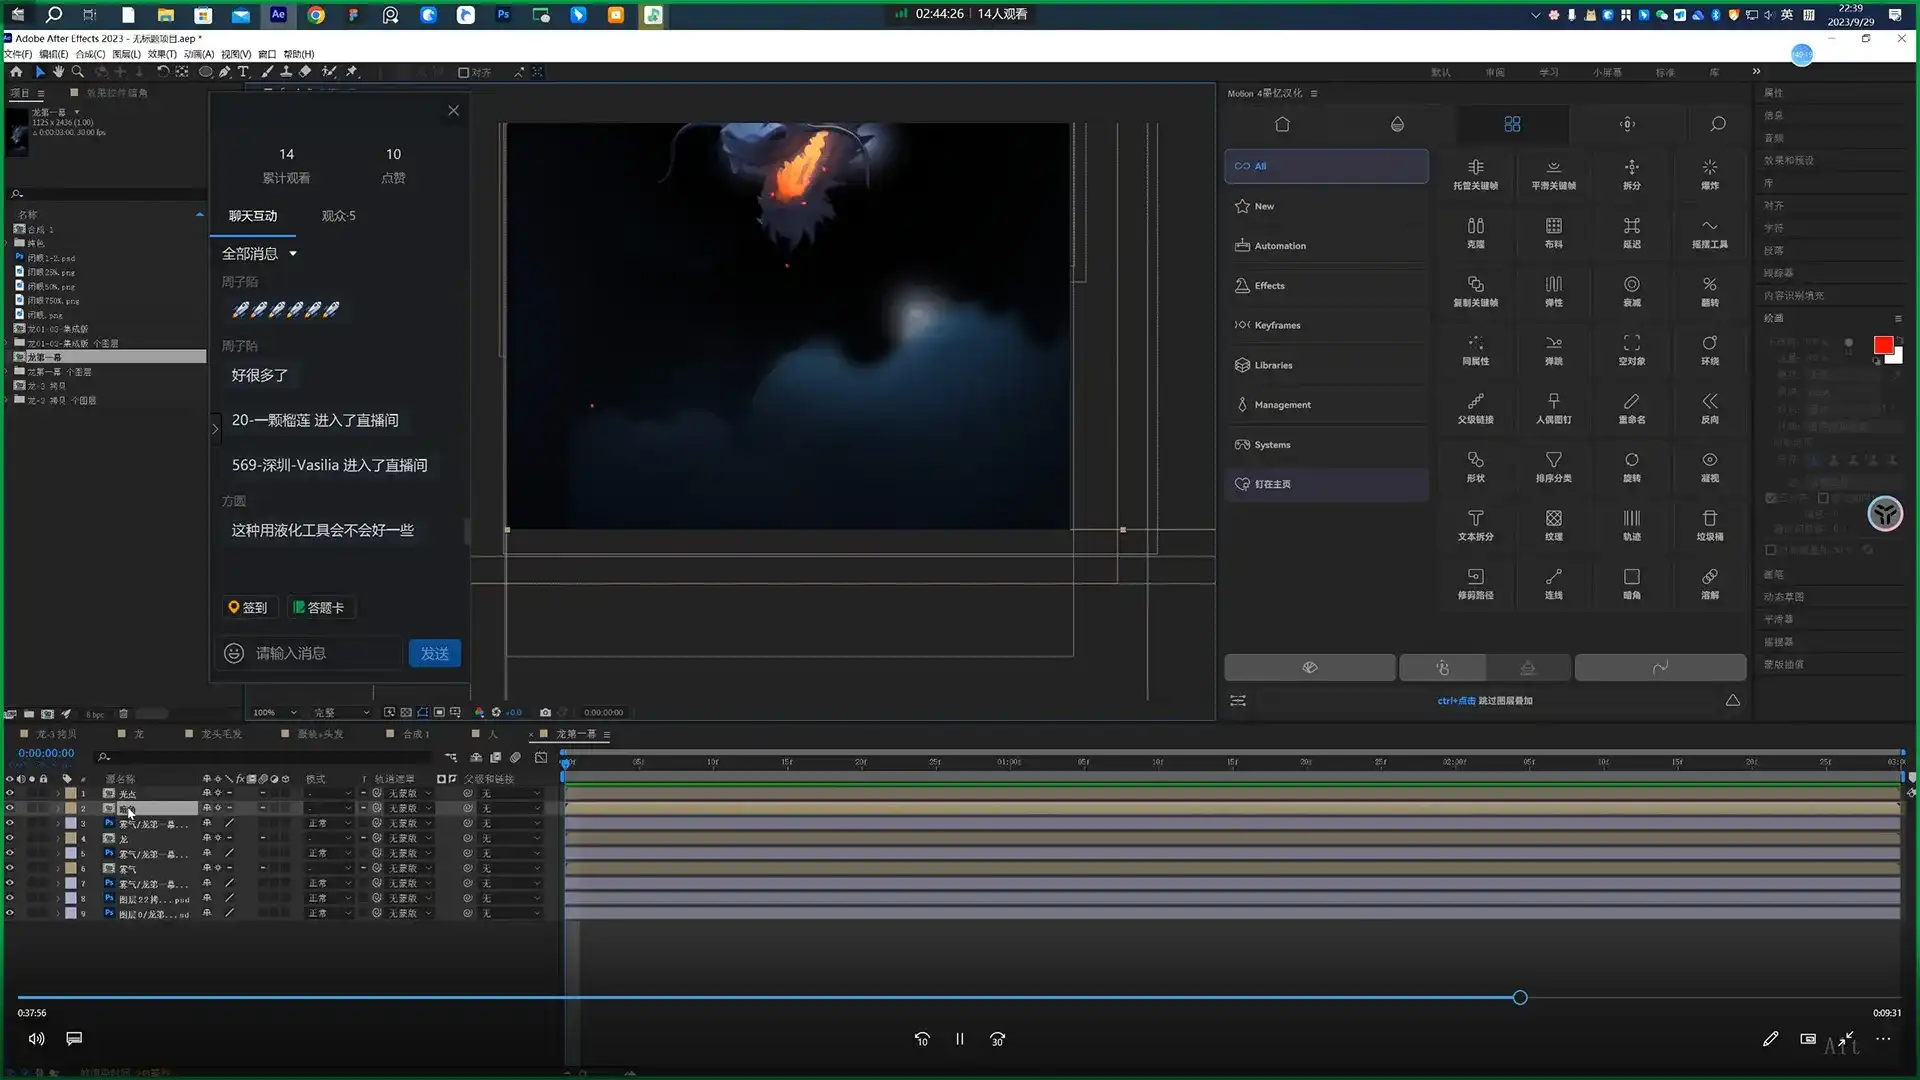
Task: Open blend mode dropdown for layer 3
Action: click(x=329, y=823)
